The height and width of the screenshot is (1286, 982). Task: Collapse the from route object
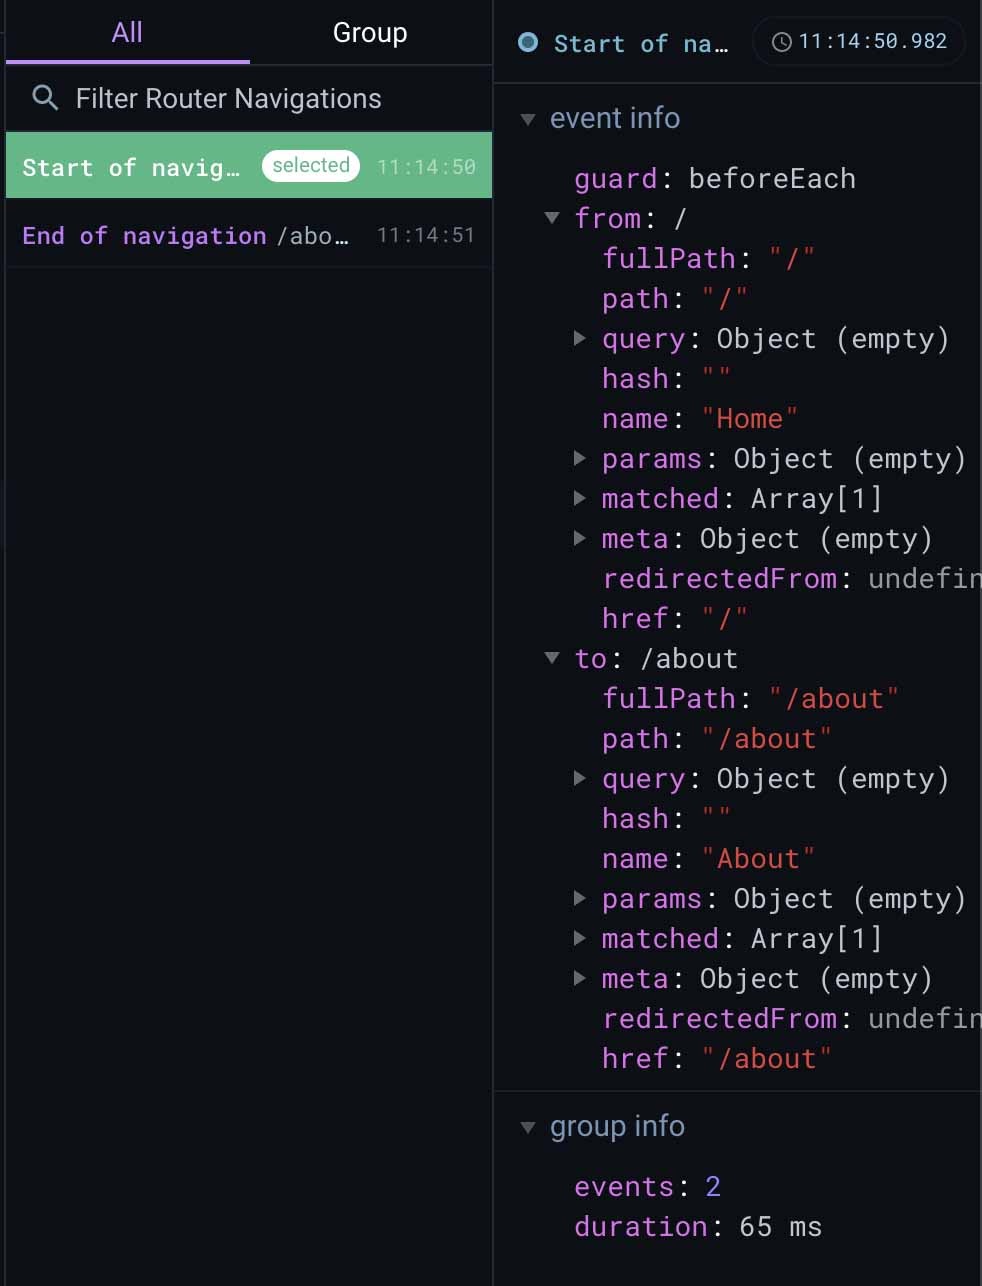[552, 218]
